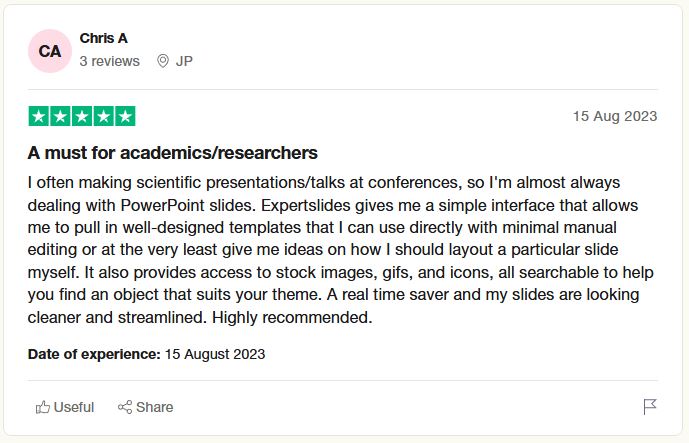Click the fifth green rating star

(125, 116)
